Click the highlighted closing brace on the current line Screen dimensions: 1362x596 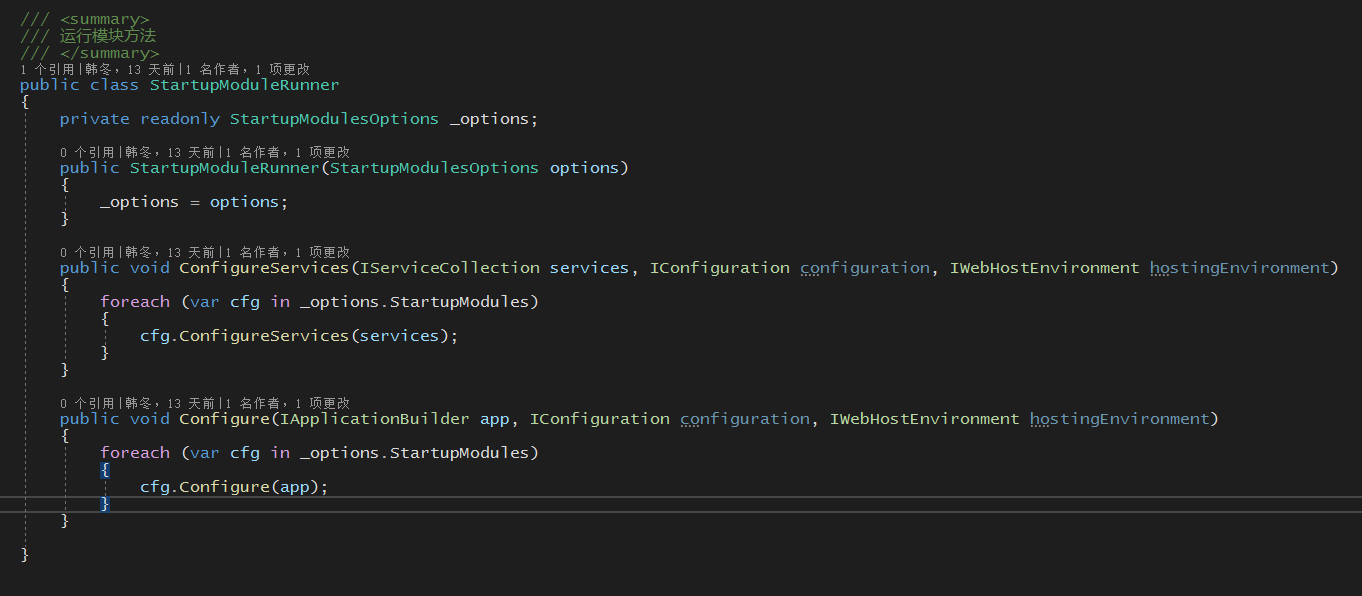pyautogui.click(x=105, y=504)
